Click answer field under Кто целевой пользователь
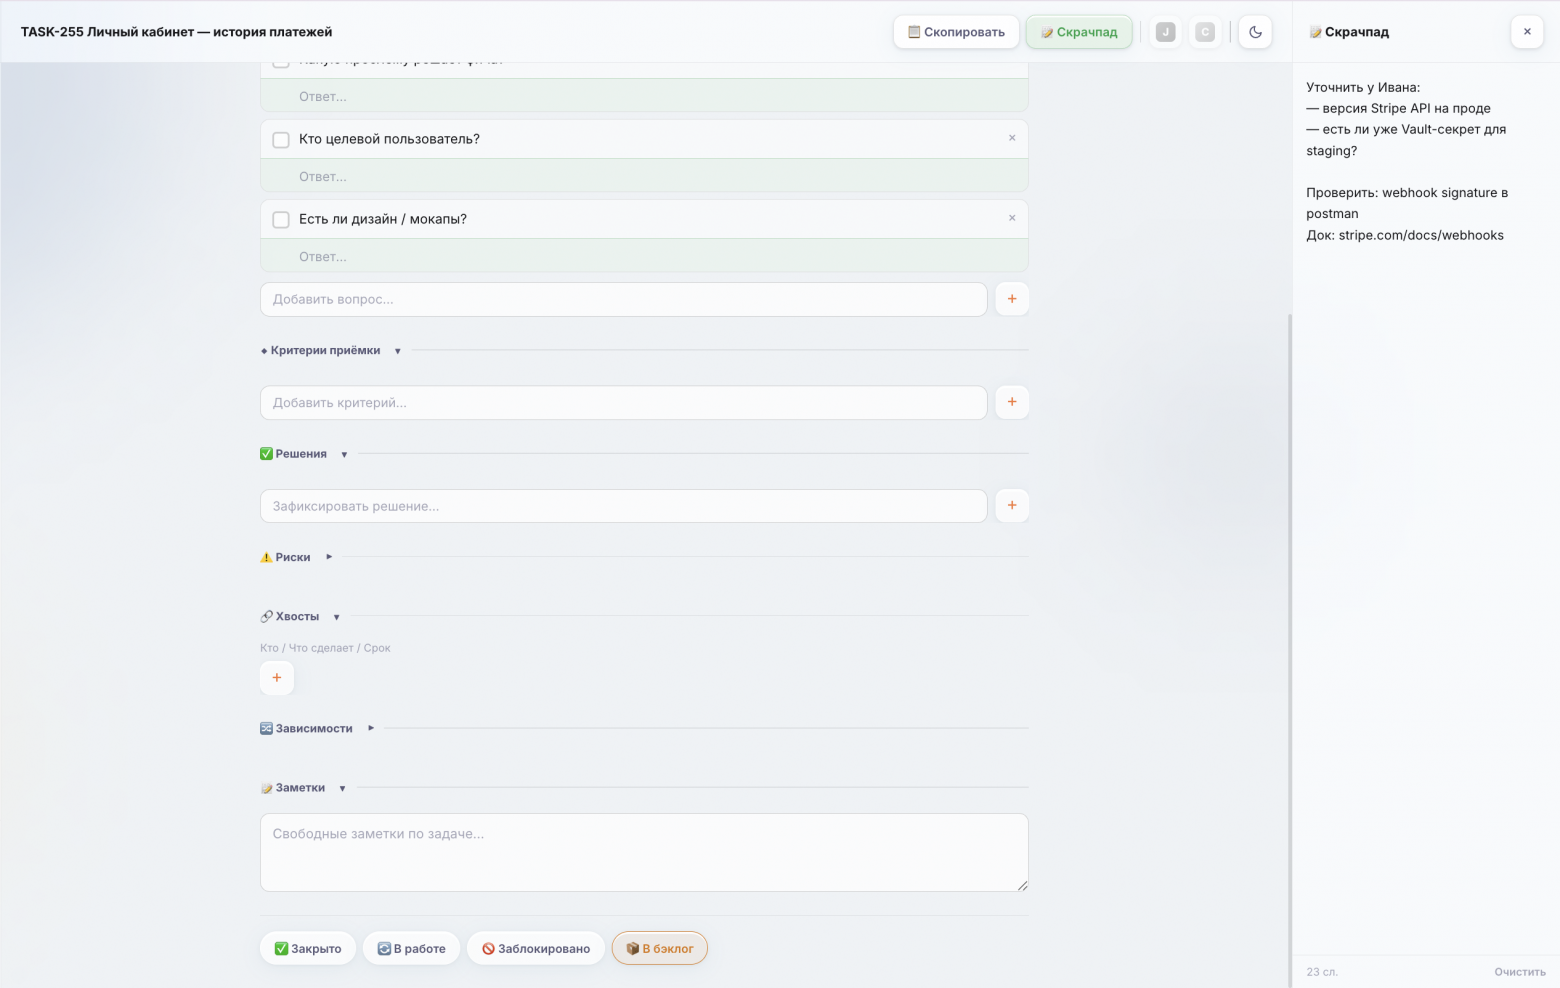 coord(644,176)
